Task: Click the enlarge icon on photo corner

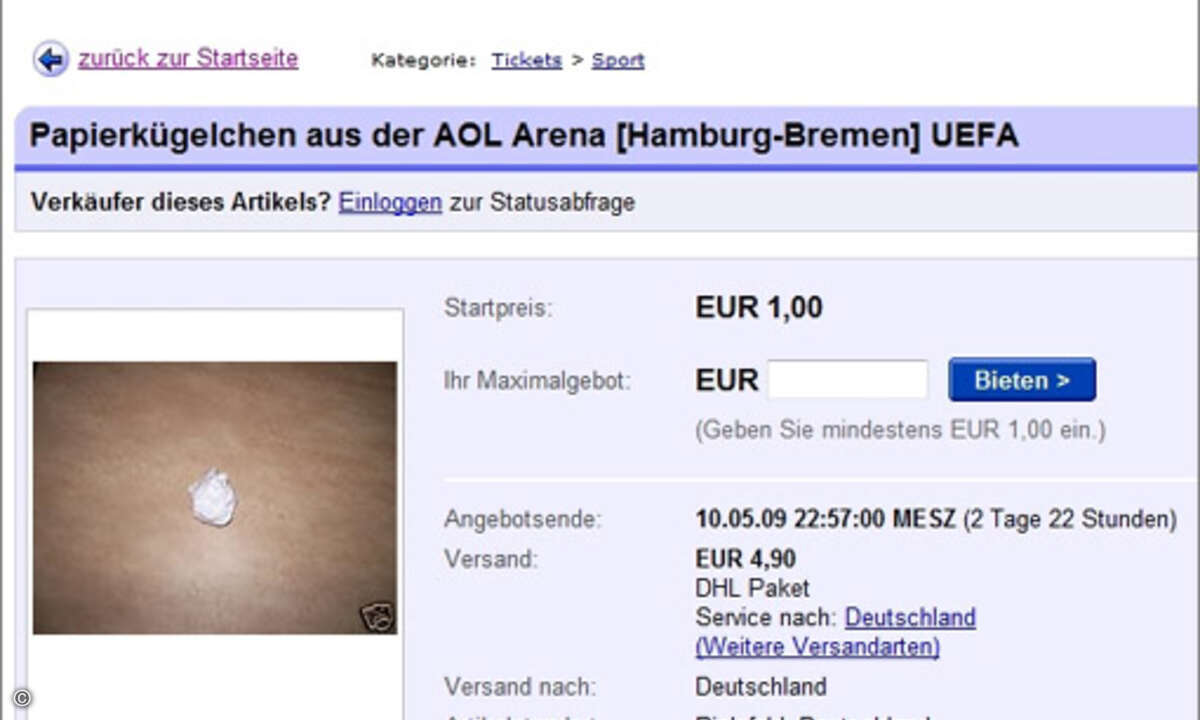Action: pos(377,616)
